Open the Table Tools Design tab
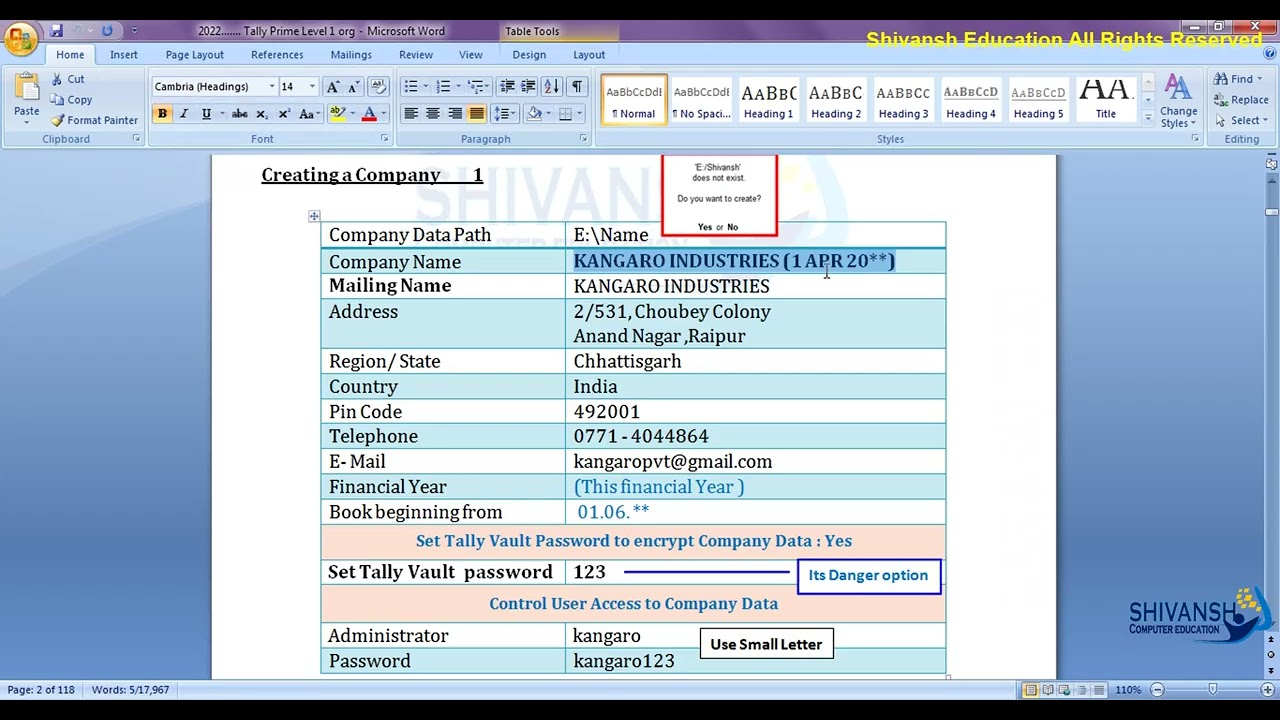This screenshot has height=720, width=1280. coord(529,55)
